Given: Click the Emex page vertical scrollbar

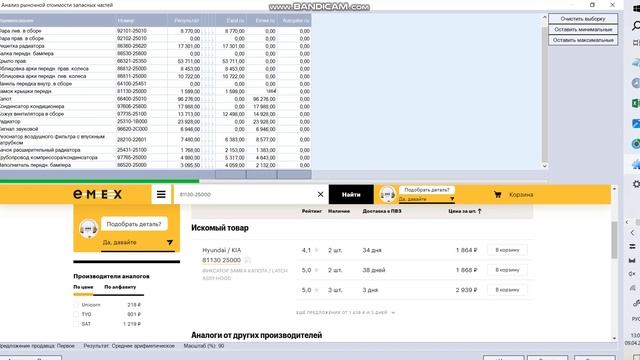Looking at the screenshot, I should click(x=614, y=240).
